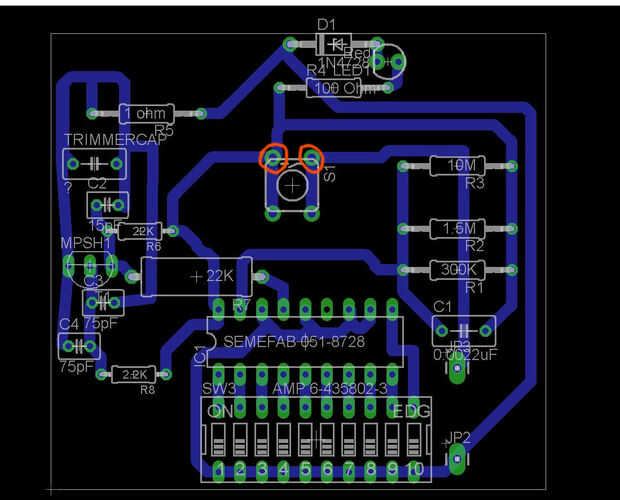Select the C1 0.0022uF capacitor
The width and height of the screenshot is (620, 500).
click(x=464, y=330)
